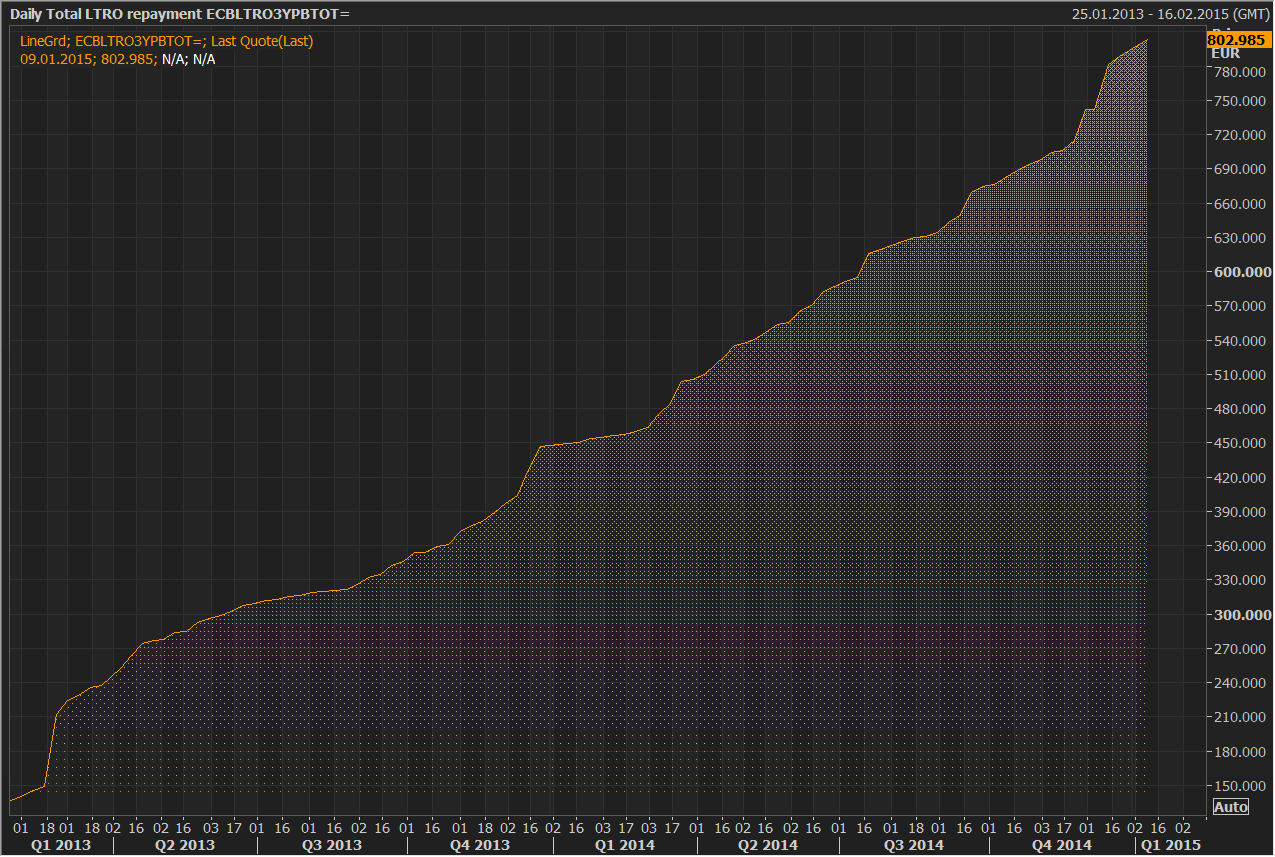
Task: Click the bold 600.000 y-axis value
Action: 1241,272
